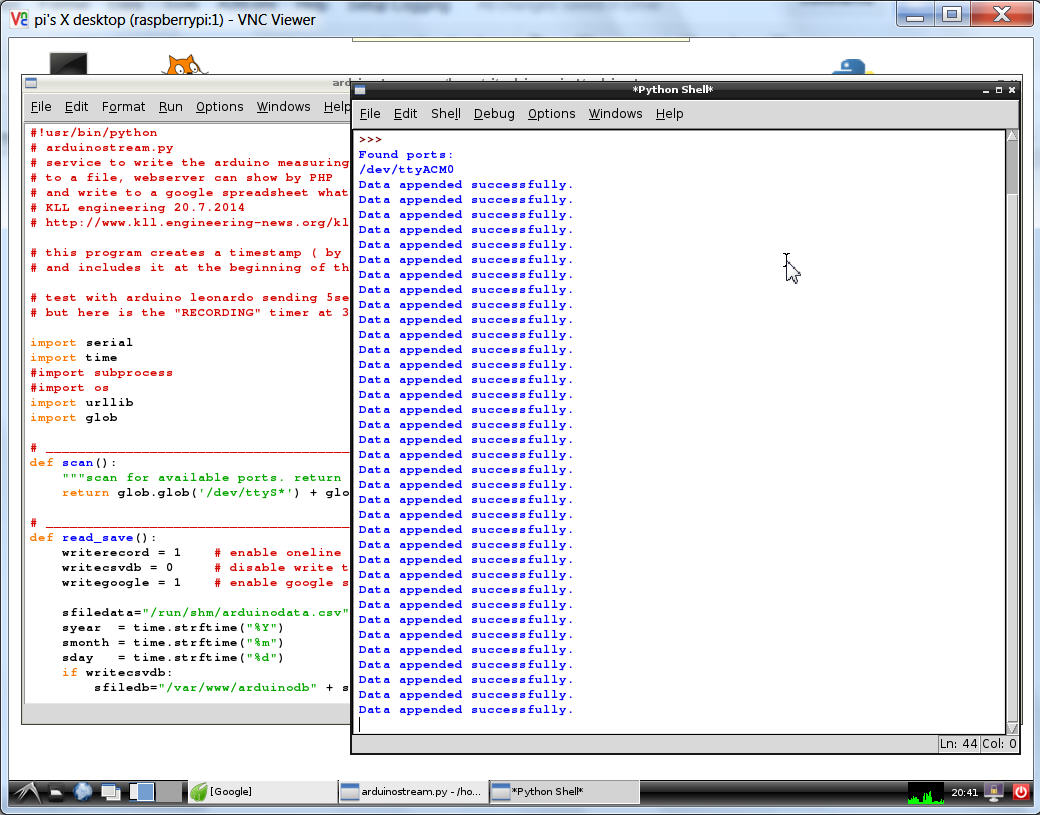Open the Run menu in editor
This screenshot has width=1040, height=815.
[170, 107]
